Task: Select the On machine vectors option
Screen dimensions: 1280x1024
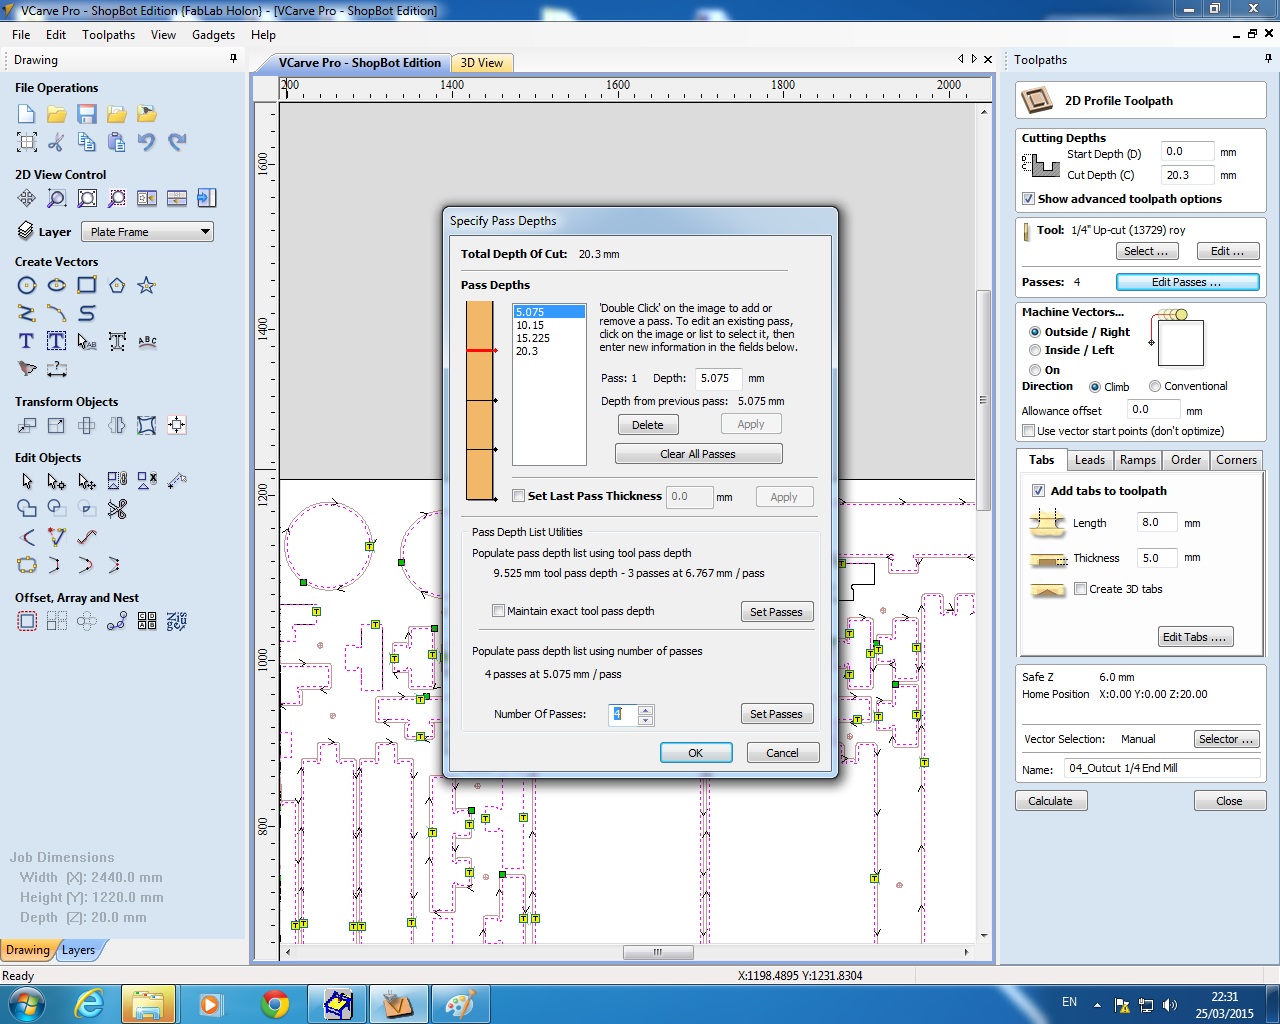Action: [1035, 370]
